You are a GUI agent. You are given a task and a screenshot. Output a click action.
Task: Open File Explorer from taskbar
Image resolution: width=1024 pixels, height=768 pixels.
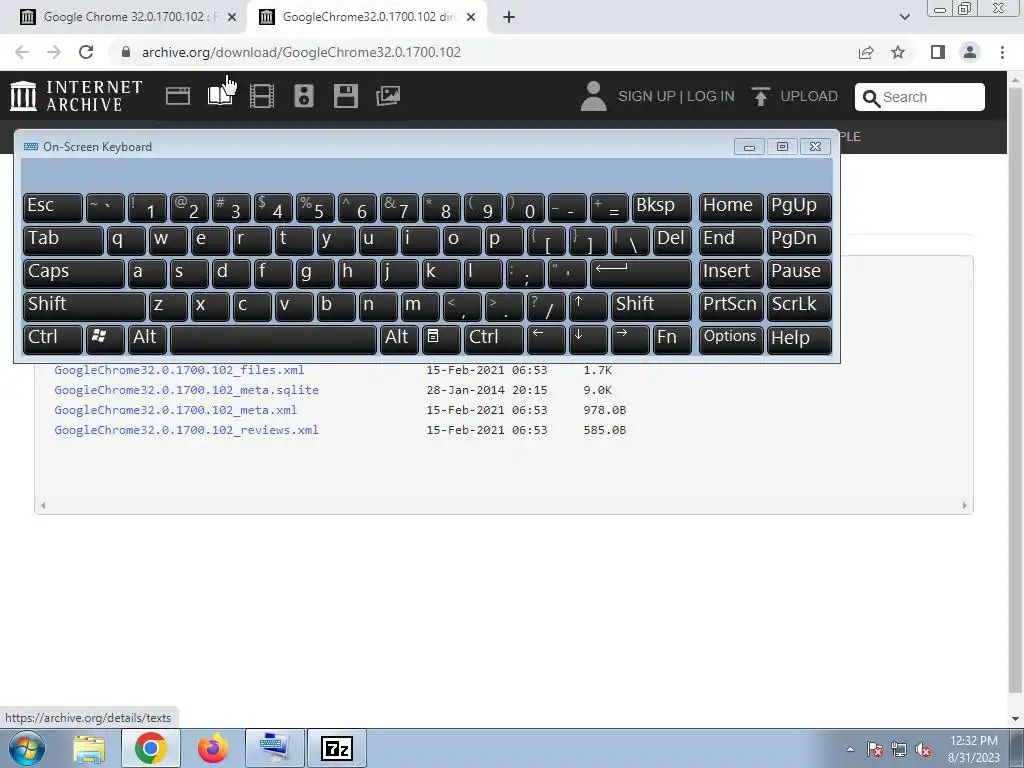point(89,748)
